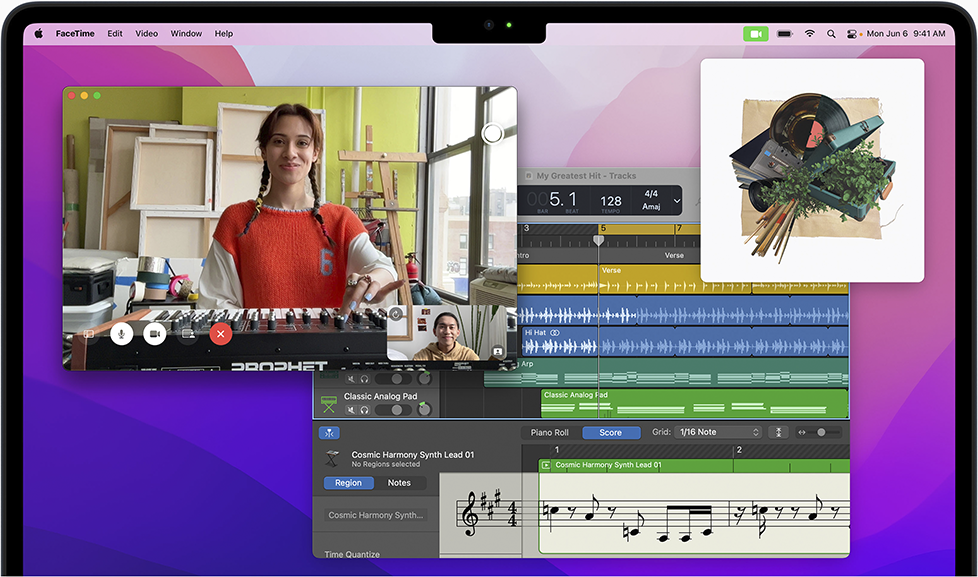The image size is (978, 577).
Task: Click the vertical auto zoom button in editor
Action: pos(778,432)
